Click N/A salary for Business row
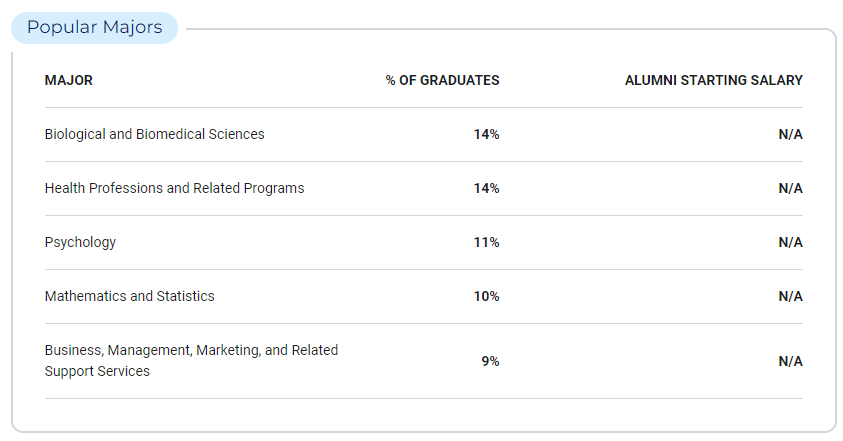This screenshot has height=441, width=843. 790,361
